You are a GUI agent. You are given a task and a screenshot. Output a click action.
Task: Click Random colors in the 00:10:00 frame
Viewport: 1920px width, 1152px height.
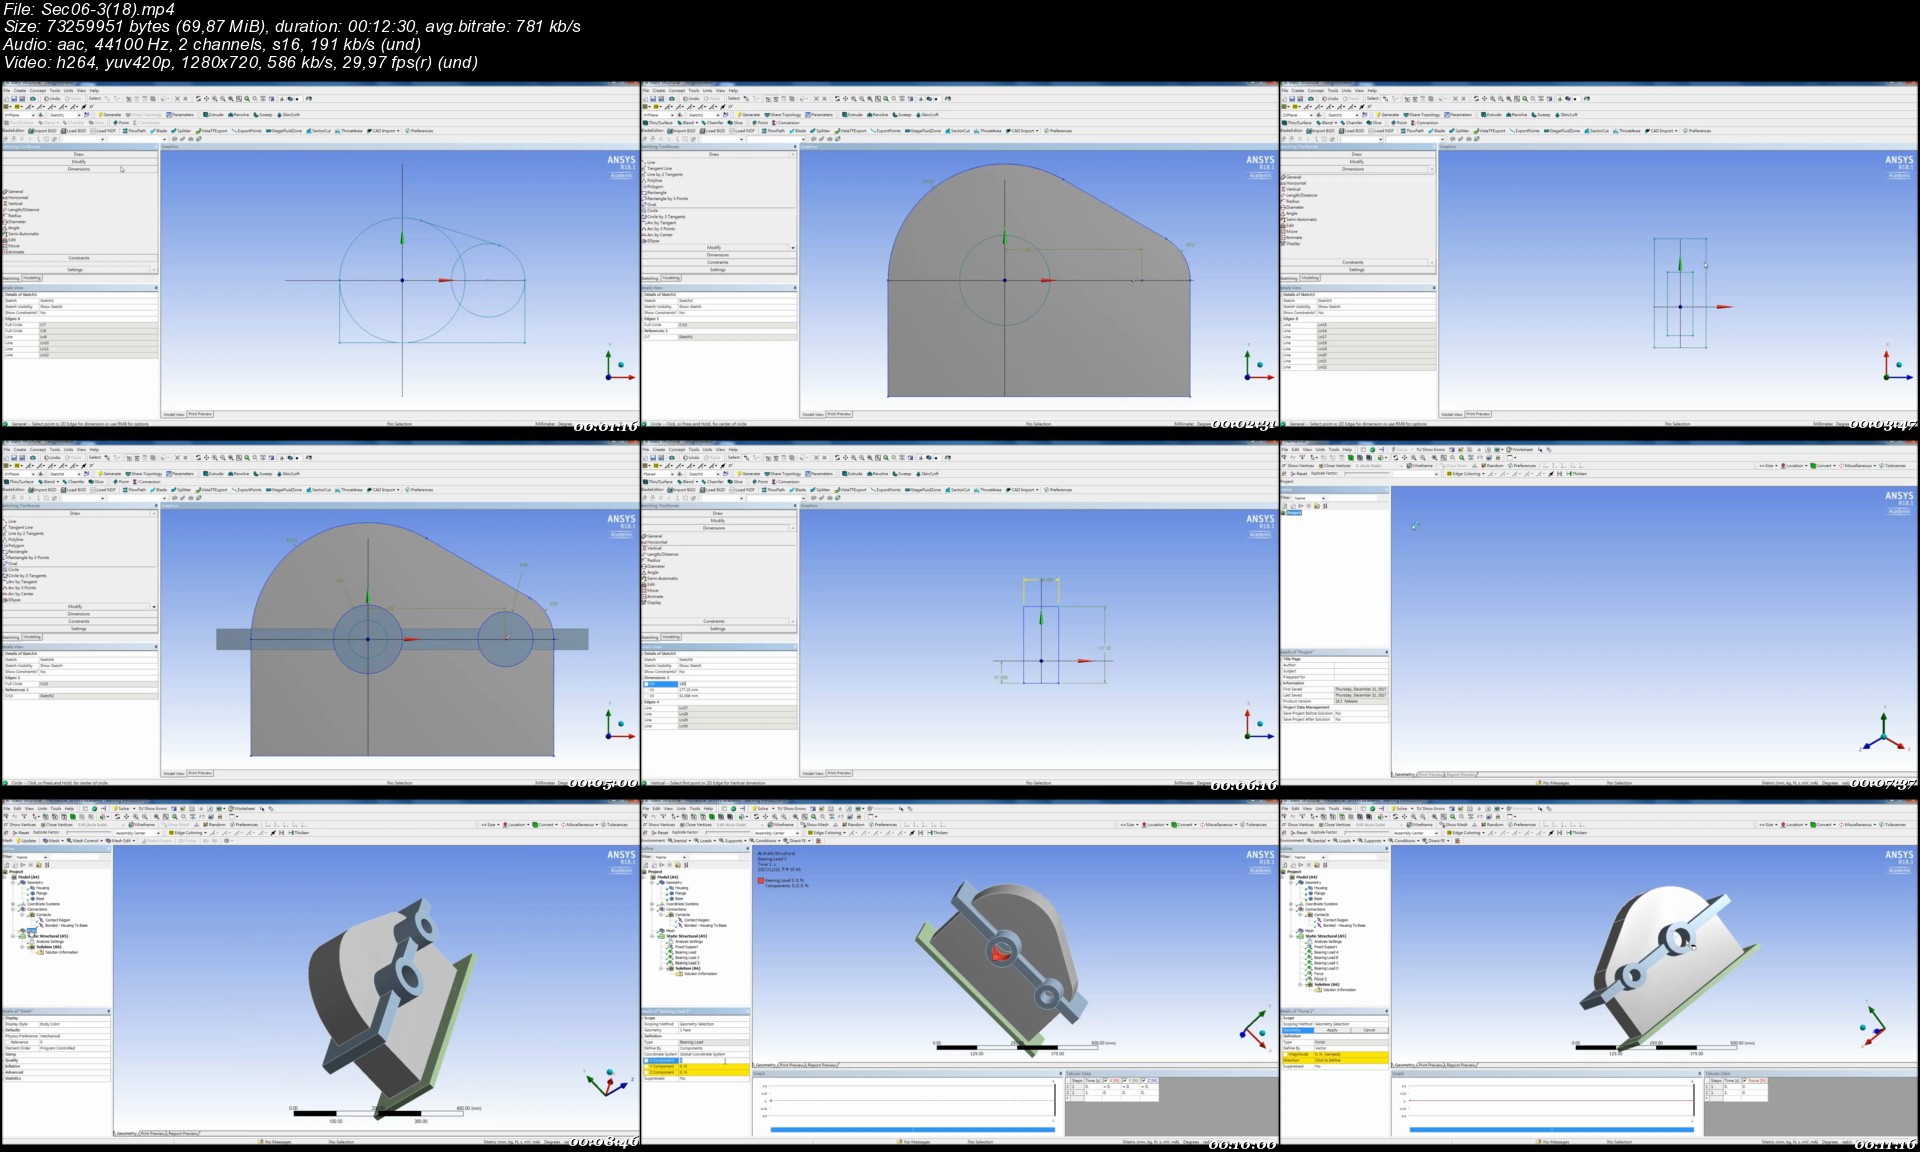pos(852,824)
